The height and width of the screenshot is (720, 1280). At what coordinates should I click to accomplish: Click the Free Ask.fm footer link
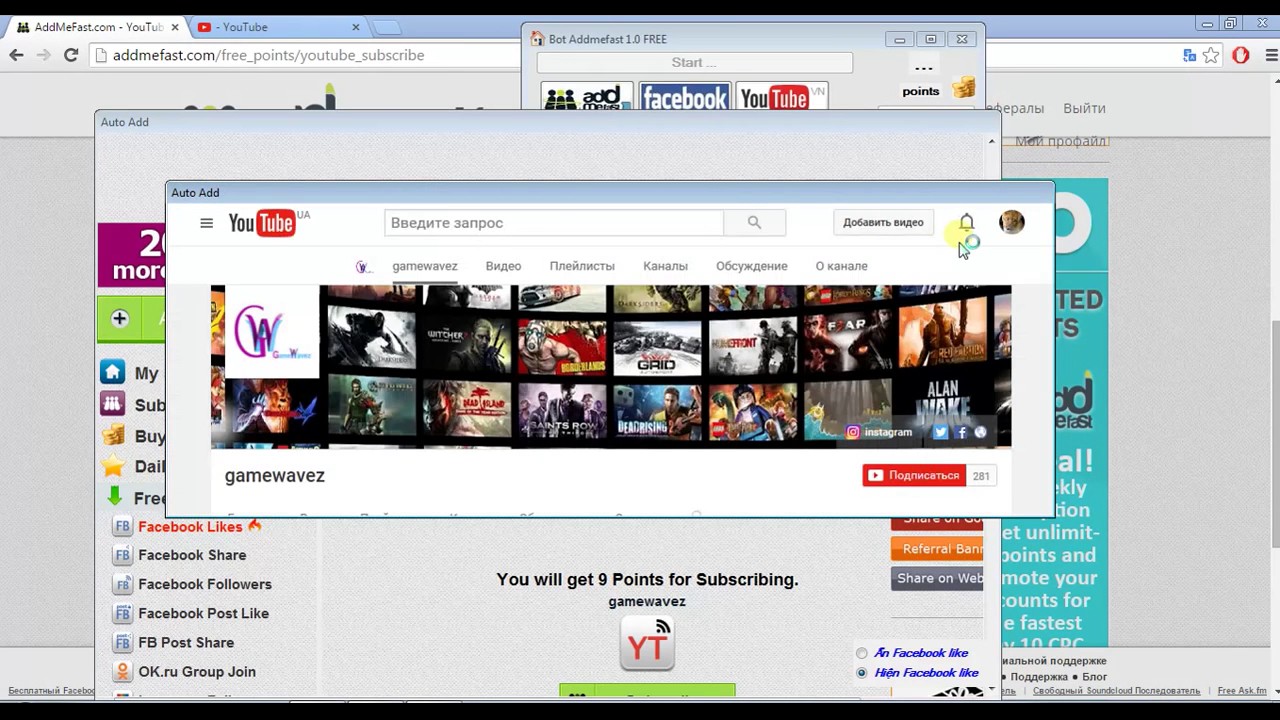point(1242,691)
